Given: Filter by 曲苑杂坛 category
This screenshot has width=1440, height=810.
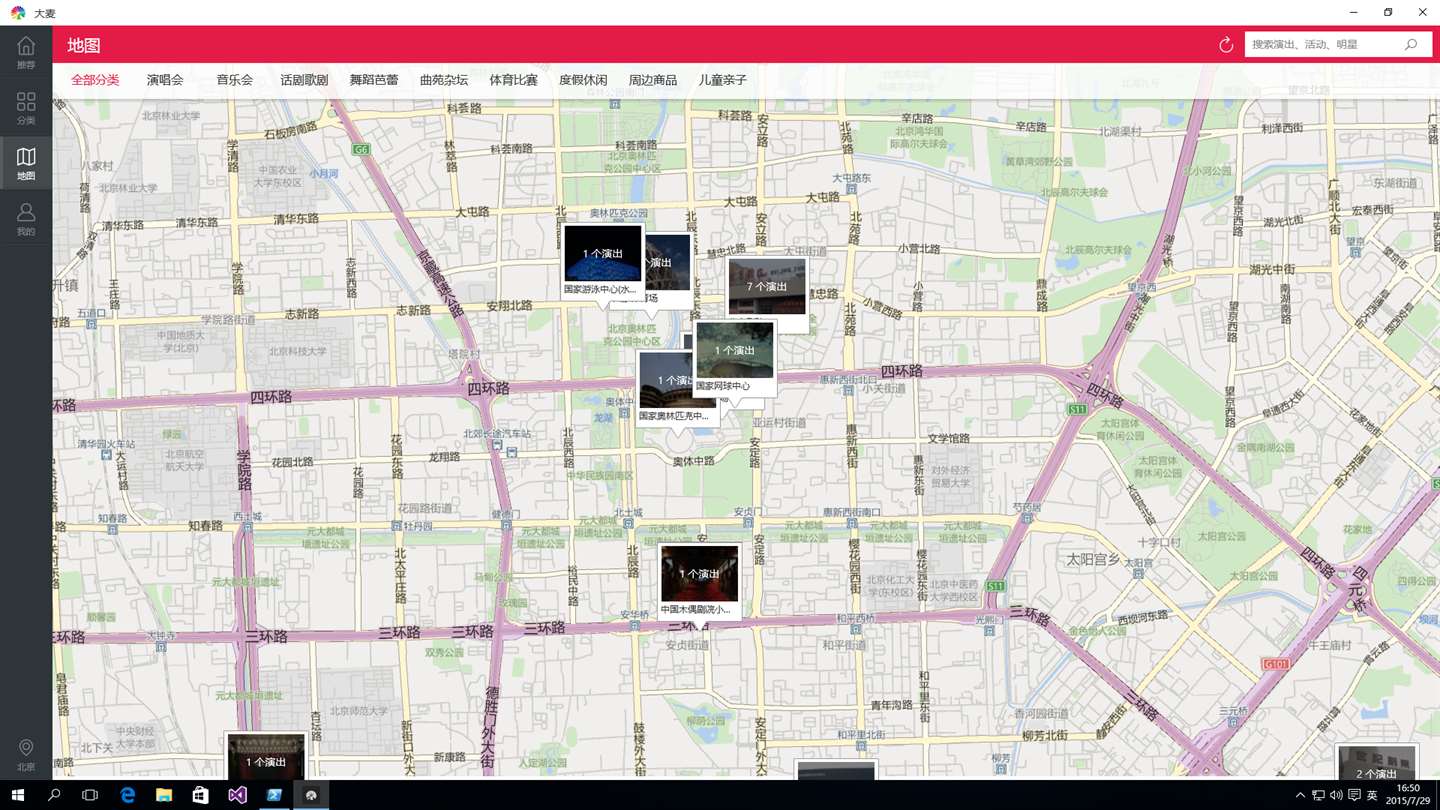Looking at the screenshot, I should 444,80.
